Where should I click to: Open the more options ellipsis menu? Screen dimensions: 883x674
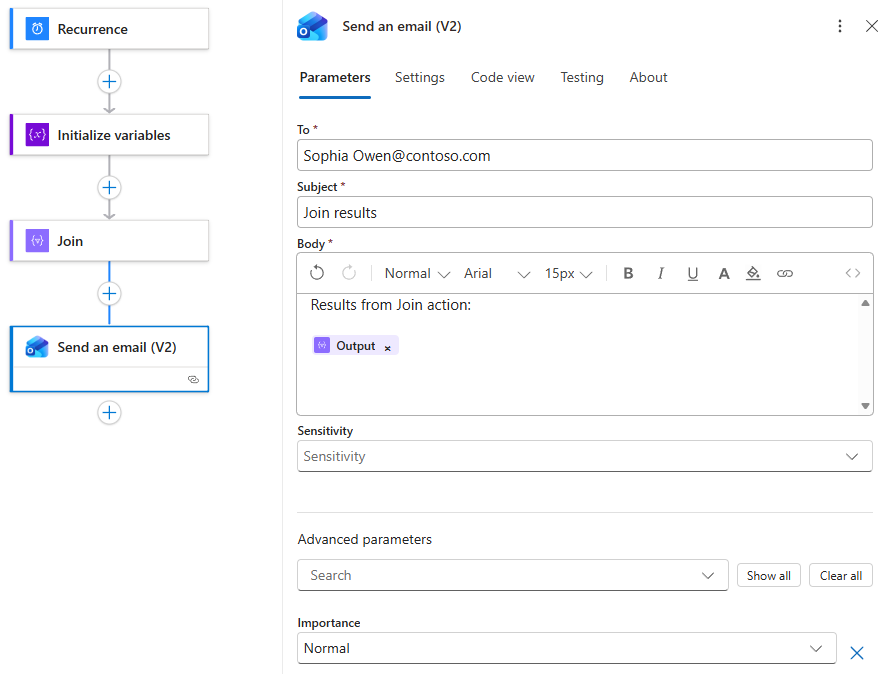point(840,26)
